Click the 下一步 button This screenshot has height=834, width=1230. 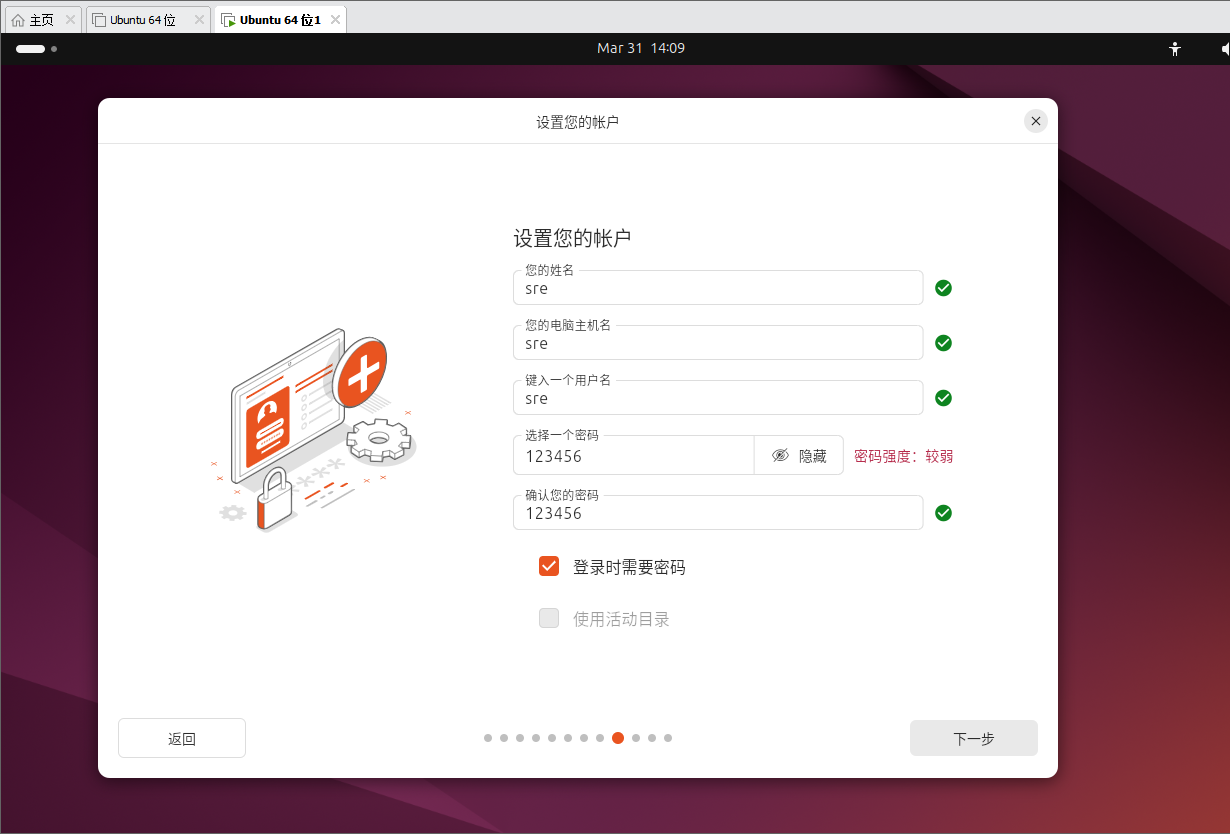coord(974,738)
